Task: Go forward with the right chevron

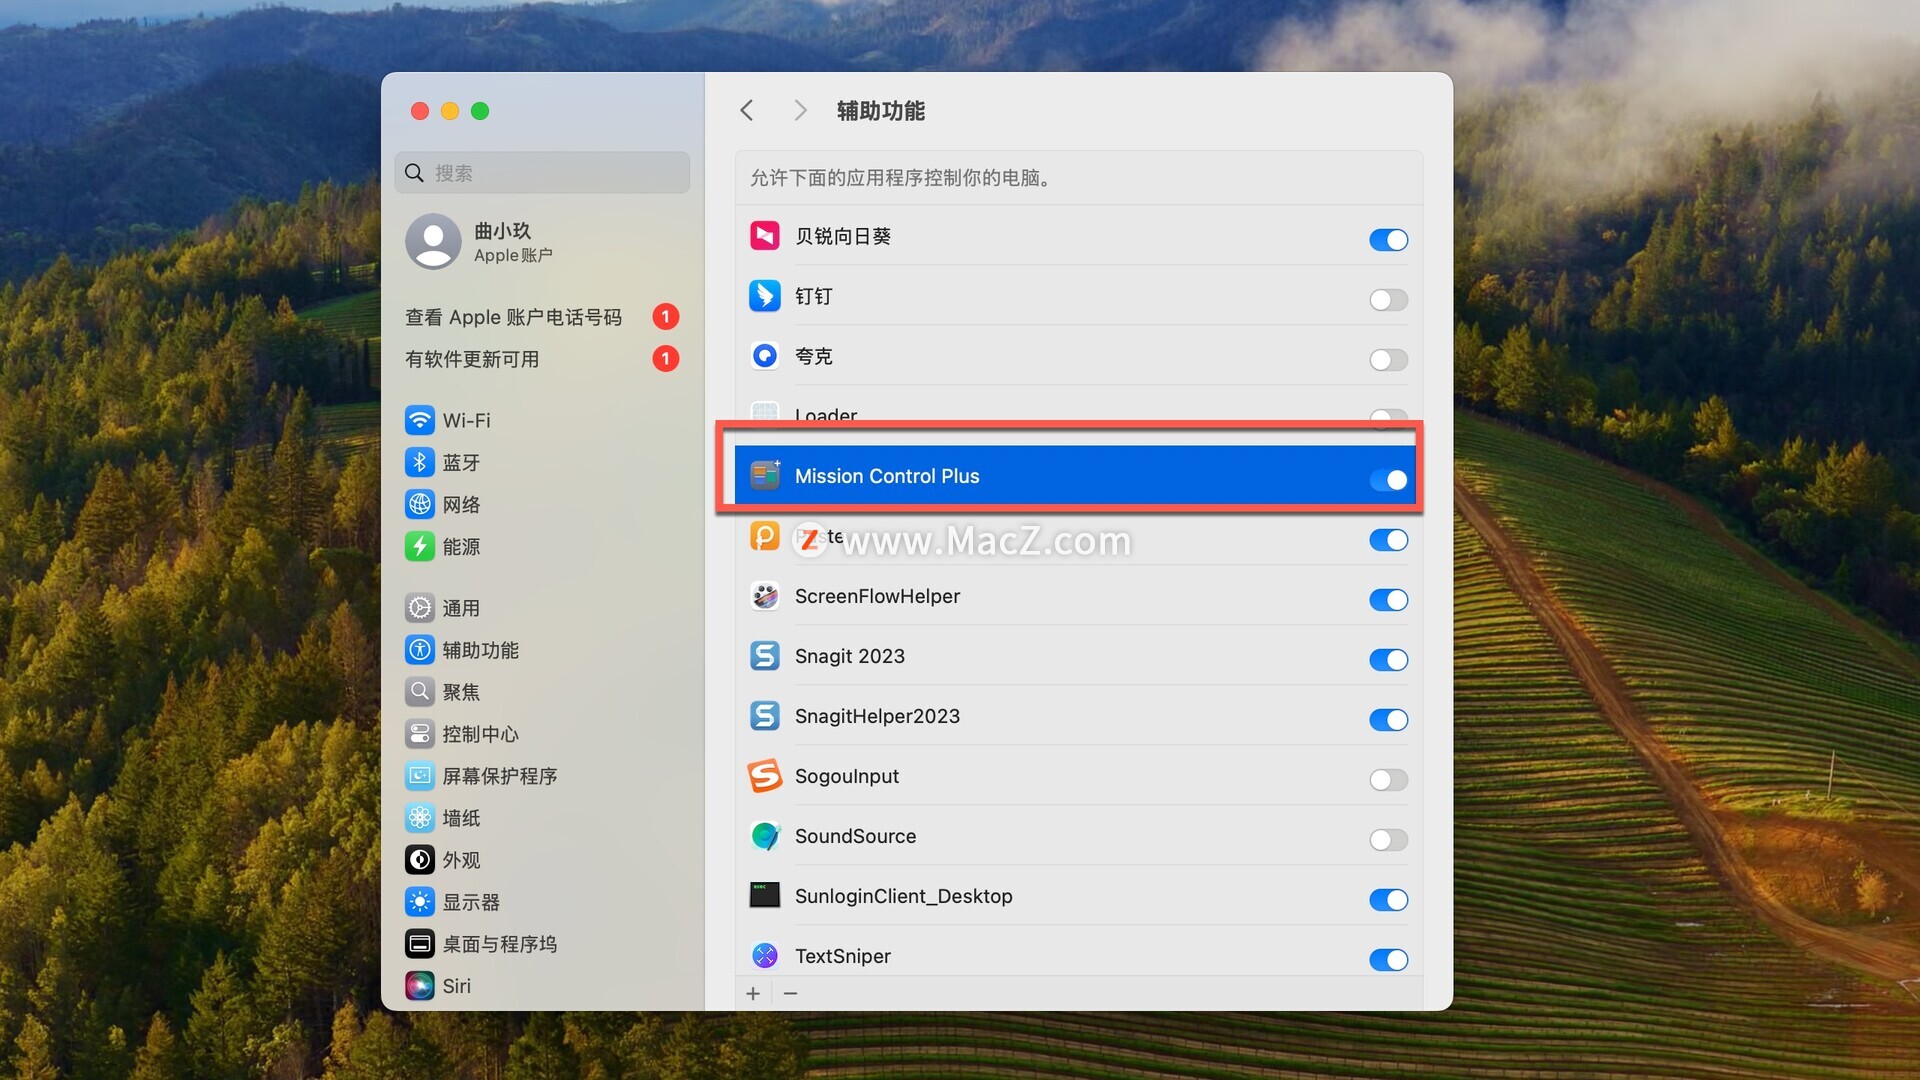Action: [800, 110]
